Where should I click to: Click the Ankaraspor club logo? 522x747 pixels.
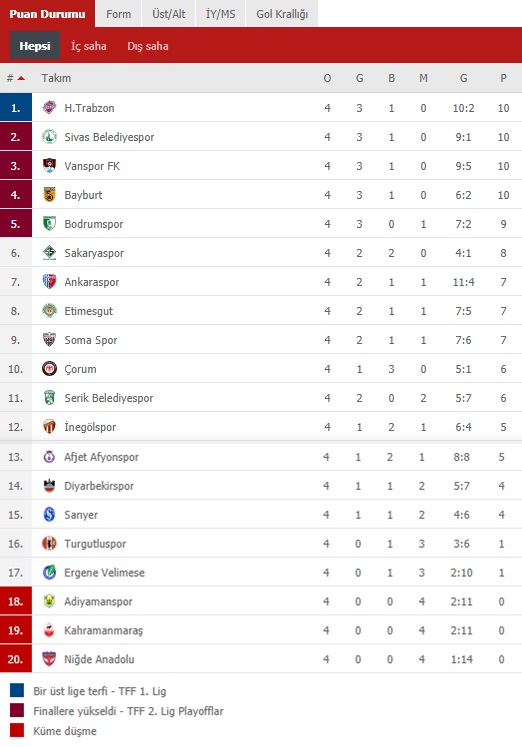click(x=49, y=282)
